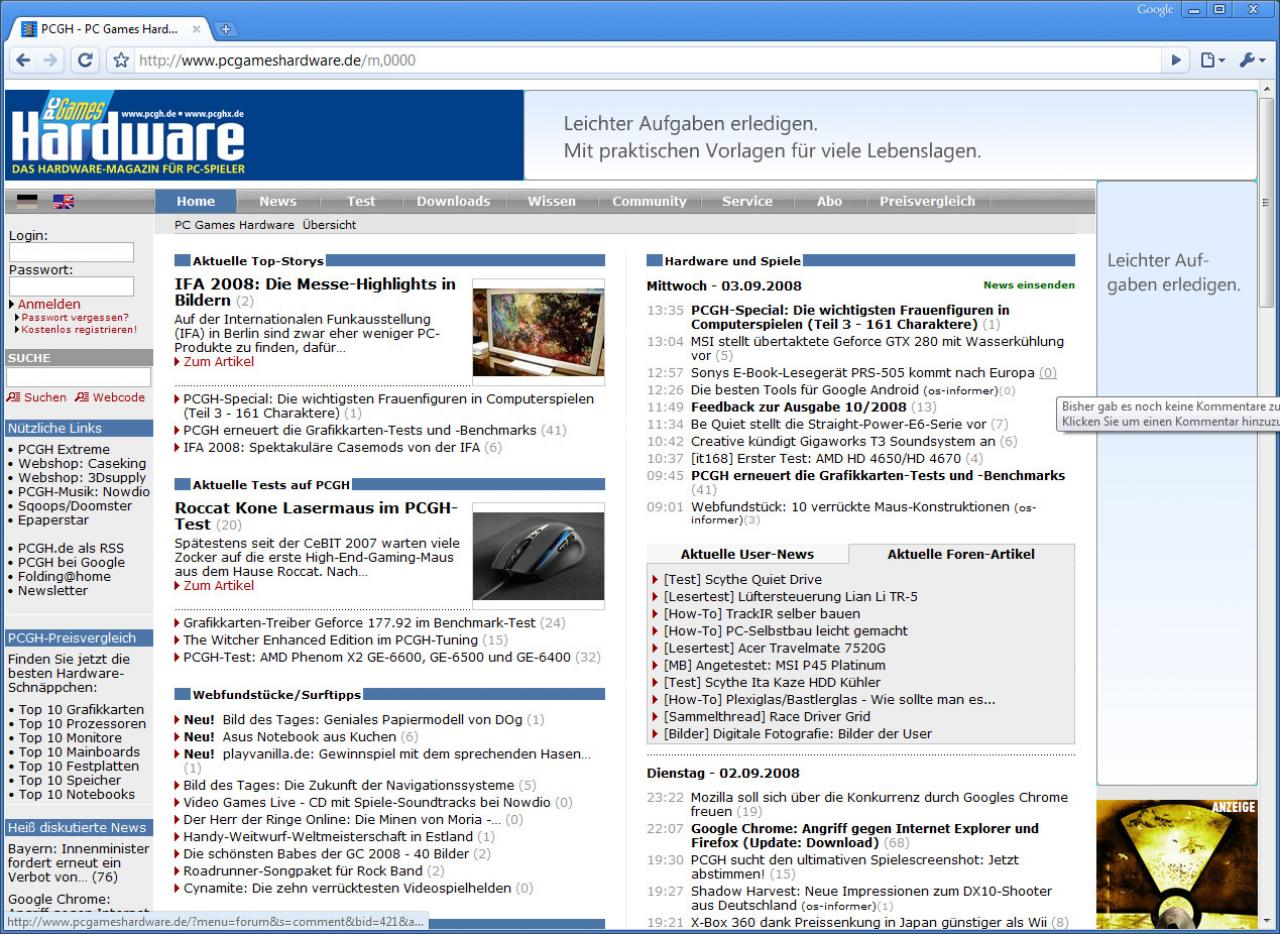Click the Login username field
Image resolution: width=1280 pixels, height=934 pixels.
click(71, 252)
